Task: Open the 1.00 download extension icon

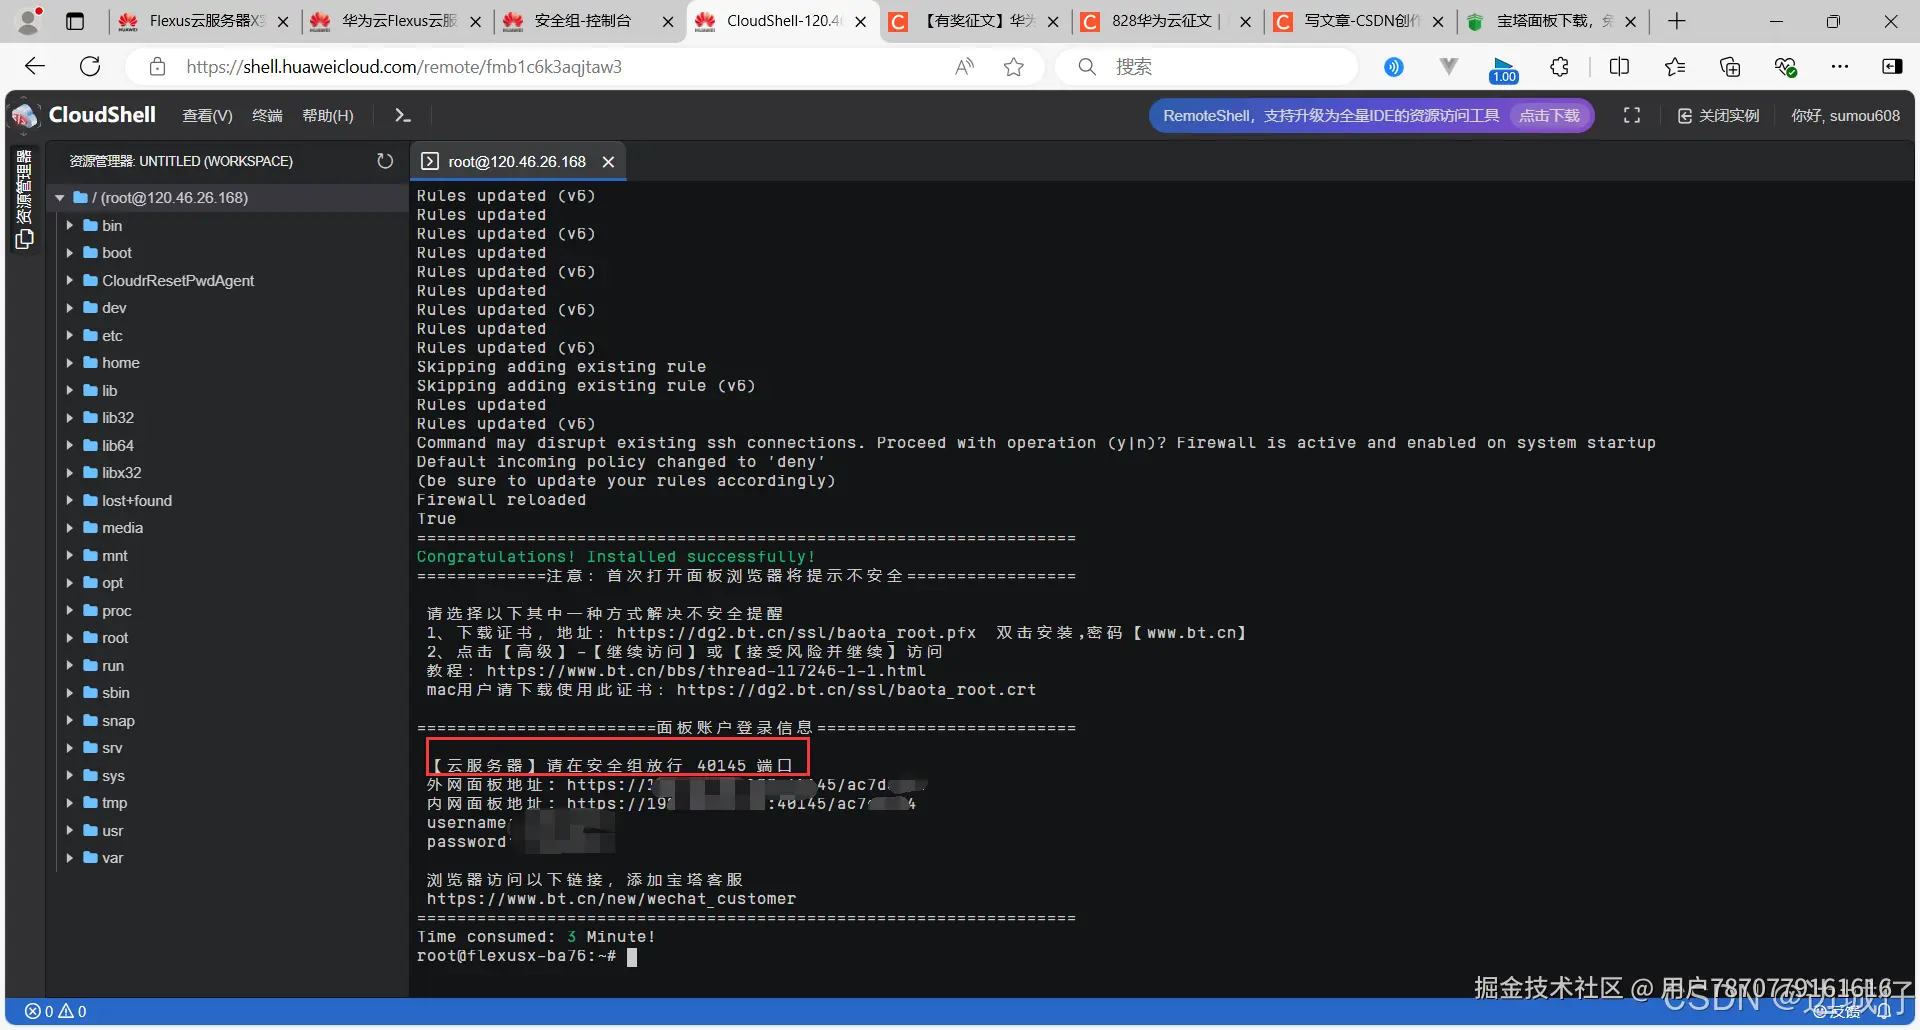Action: [1504, 69]
